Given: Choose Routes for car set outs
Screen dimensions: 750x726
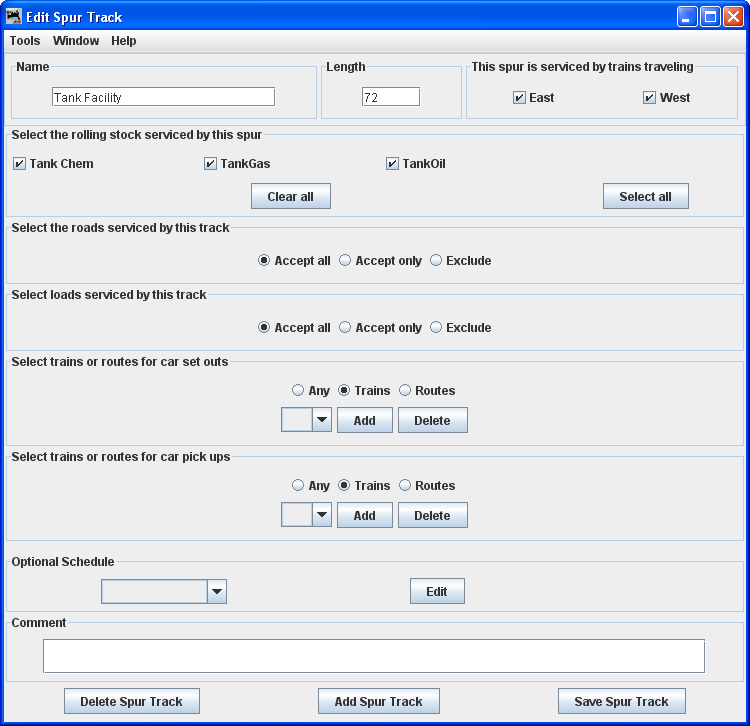Looking at the screenshot, I should 405,391.
